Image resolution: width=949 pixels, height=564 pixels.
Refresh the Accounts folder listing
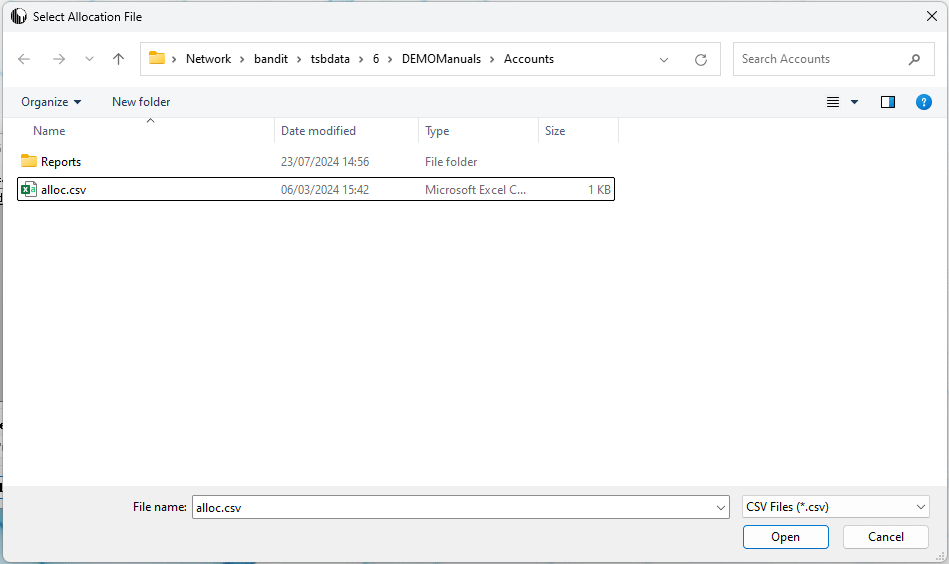[x=701, y=59]
